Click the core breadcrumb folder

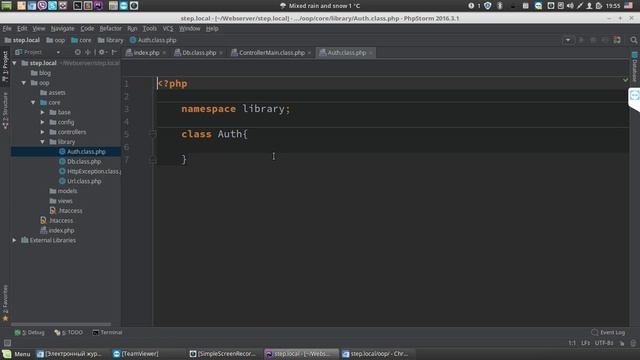point(81,40)
